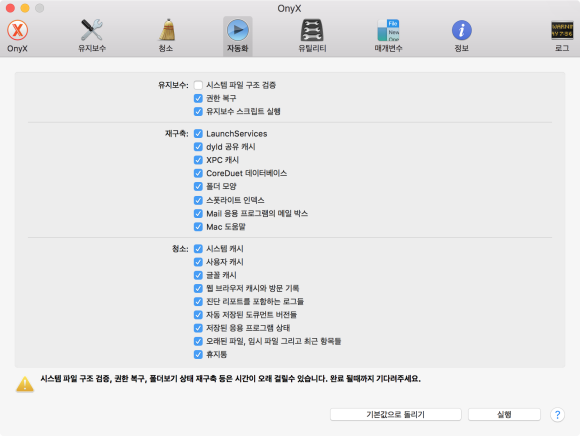Open the 정보 info icon
Screen dimensions: 580x436
[x=462, y=30]
